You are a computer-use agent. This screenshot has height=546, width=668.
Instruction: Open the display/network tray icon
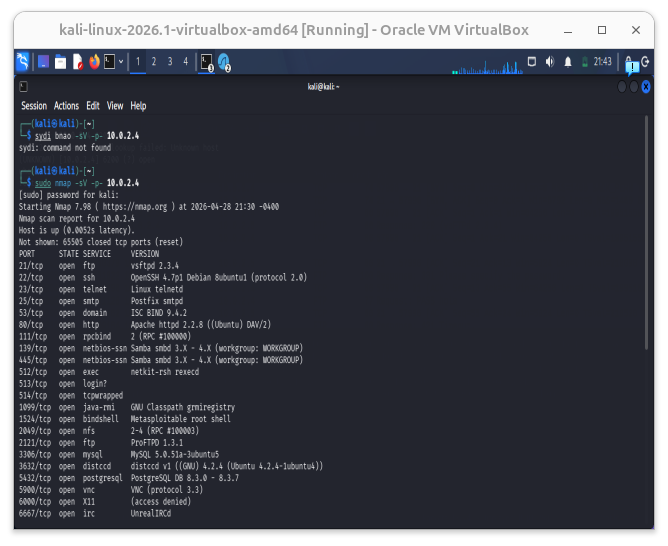pos(532,62)
